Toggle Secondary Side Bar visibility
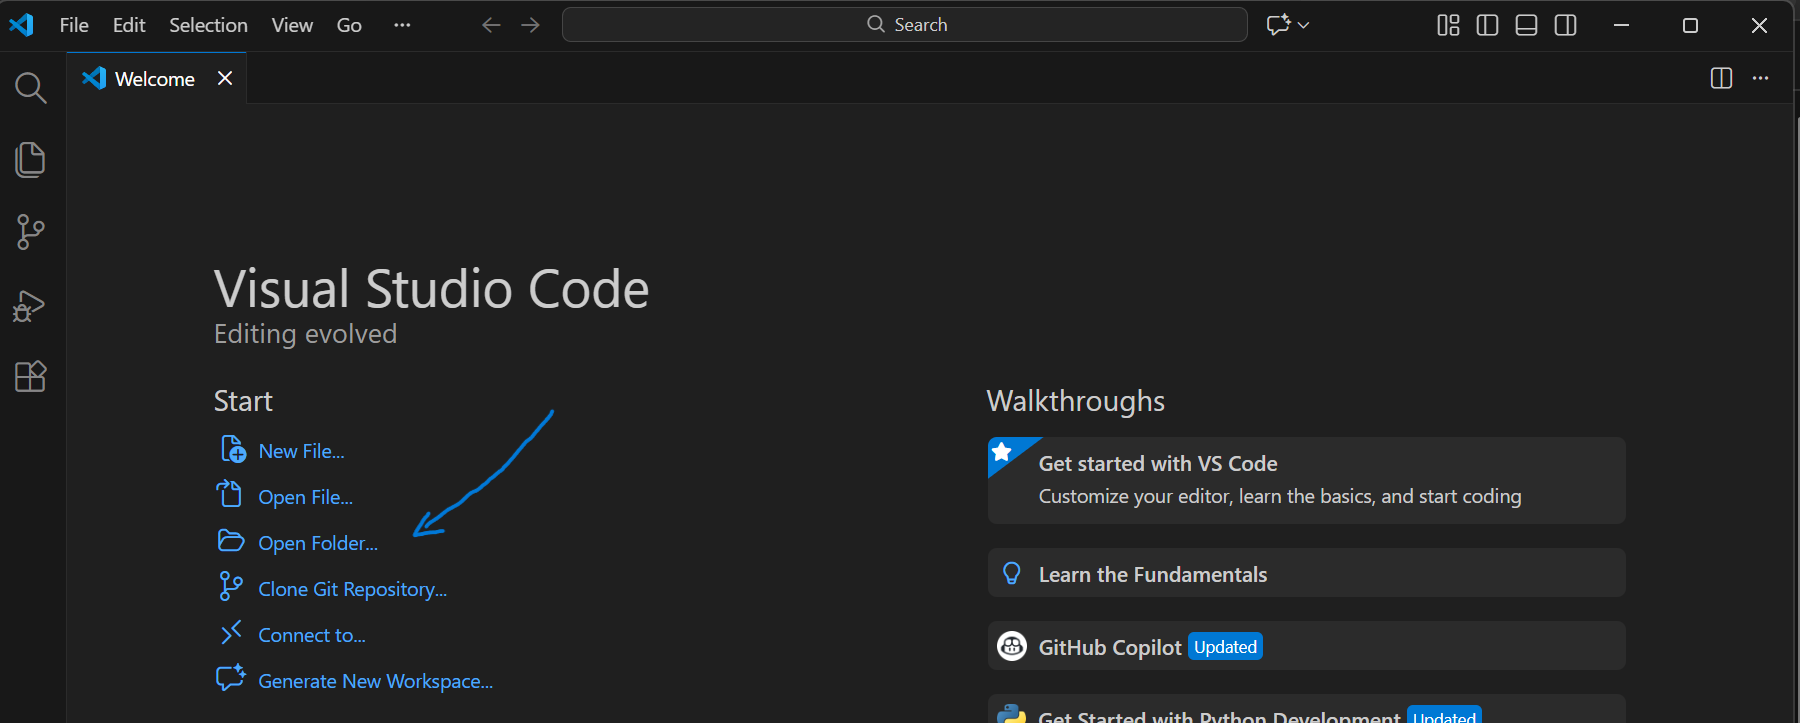 point(1566,25)
